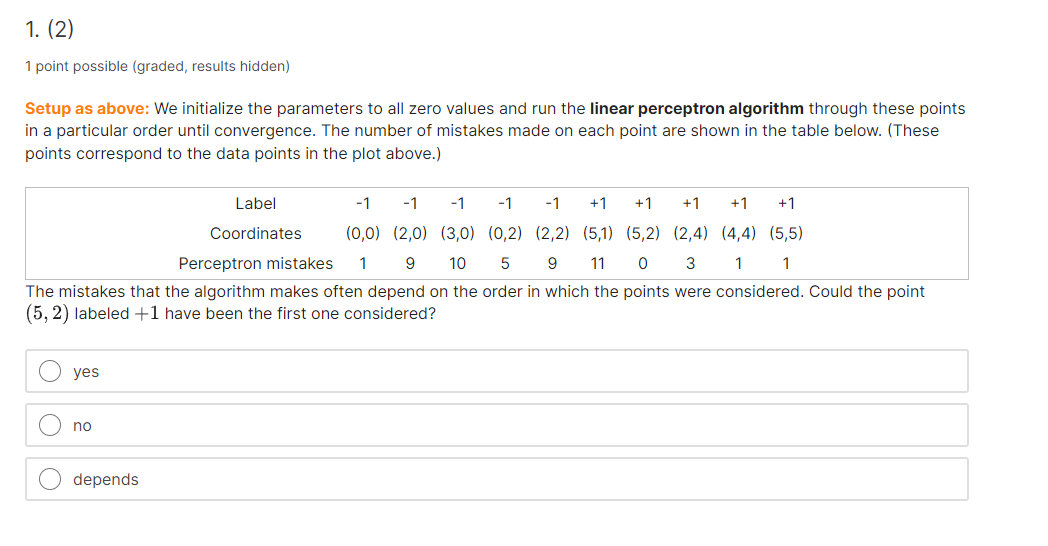
Task: Click the mistake count 10 cell
Action: coord(457,263)
